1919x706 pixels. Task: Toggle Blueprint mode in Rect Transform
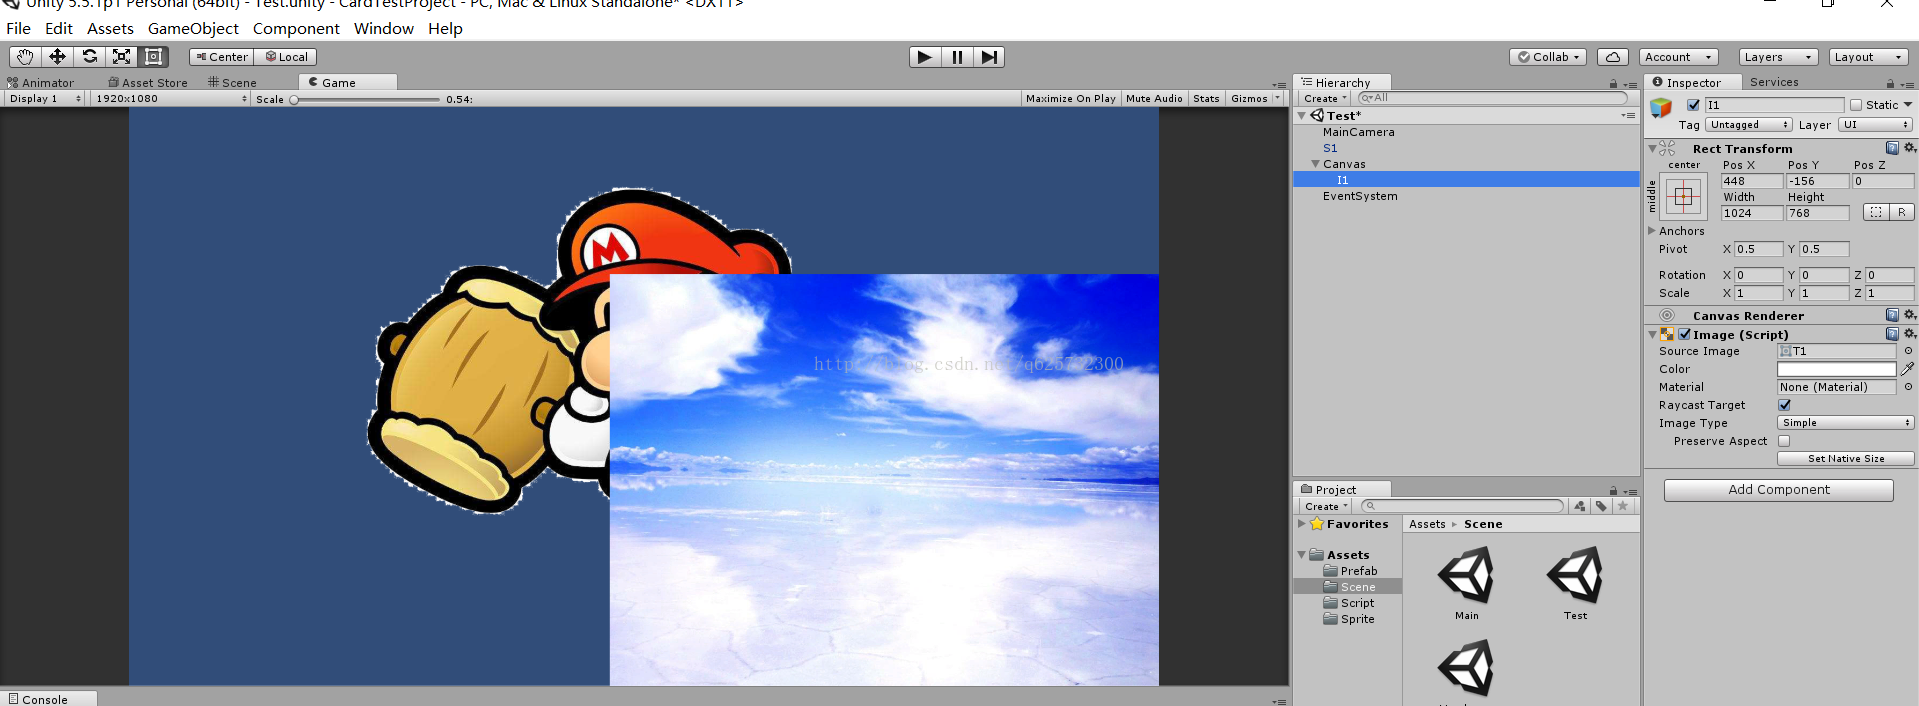pyautogui.click(x=1876, y=212)
